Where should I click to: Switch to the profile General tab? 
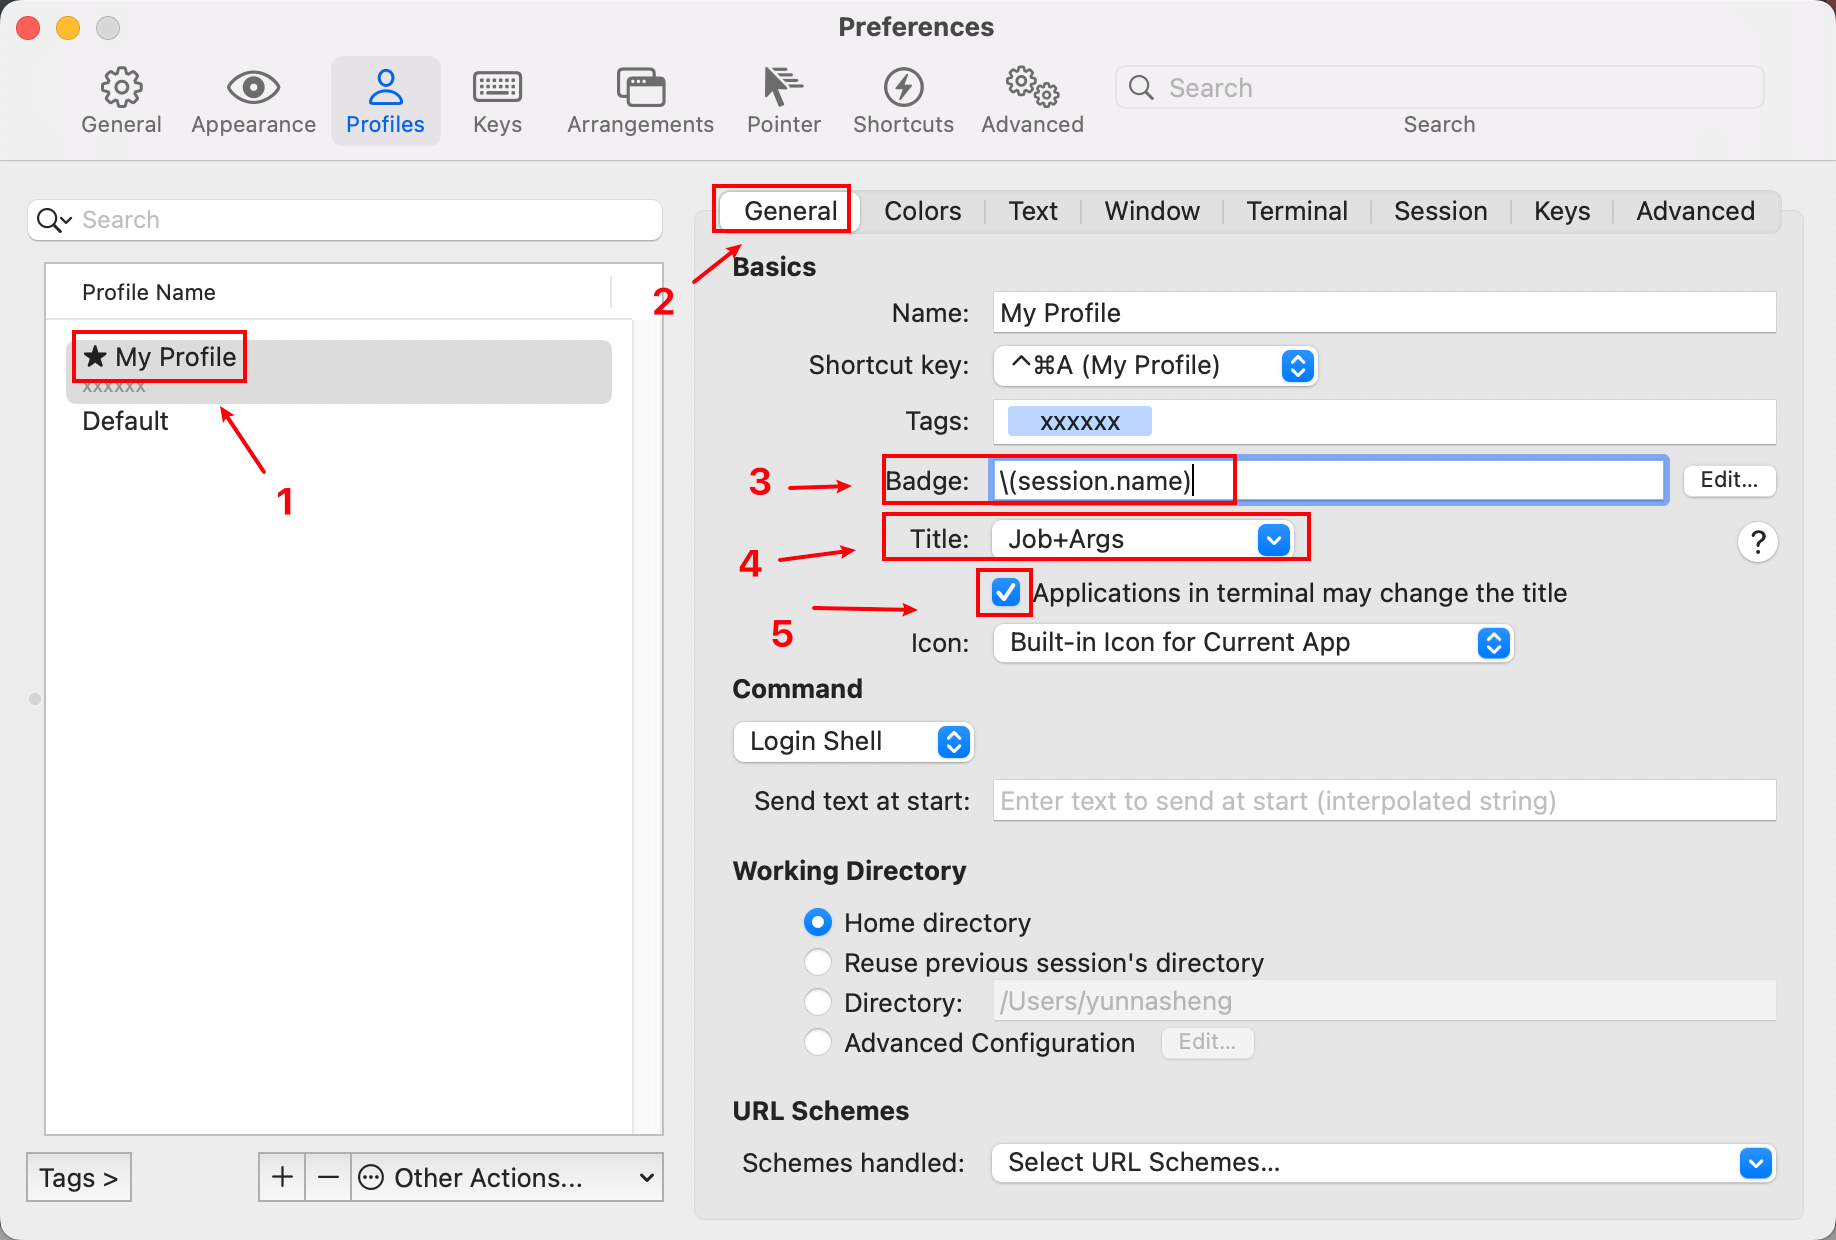pos(790,211)
